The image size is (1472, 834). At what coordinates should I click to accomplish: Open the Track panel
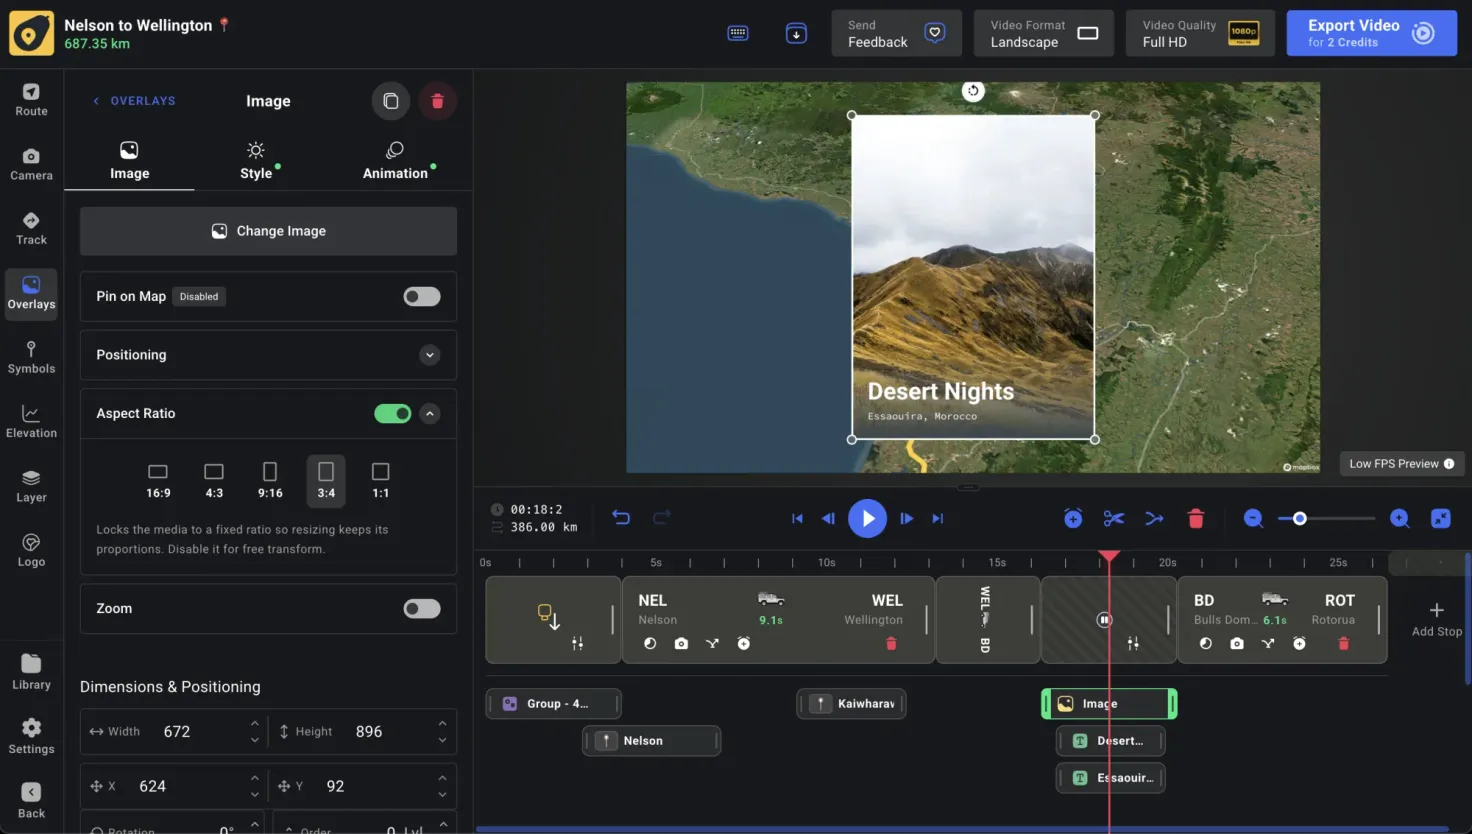[x=31, y=229]
